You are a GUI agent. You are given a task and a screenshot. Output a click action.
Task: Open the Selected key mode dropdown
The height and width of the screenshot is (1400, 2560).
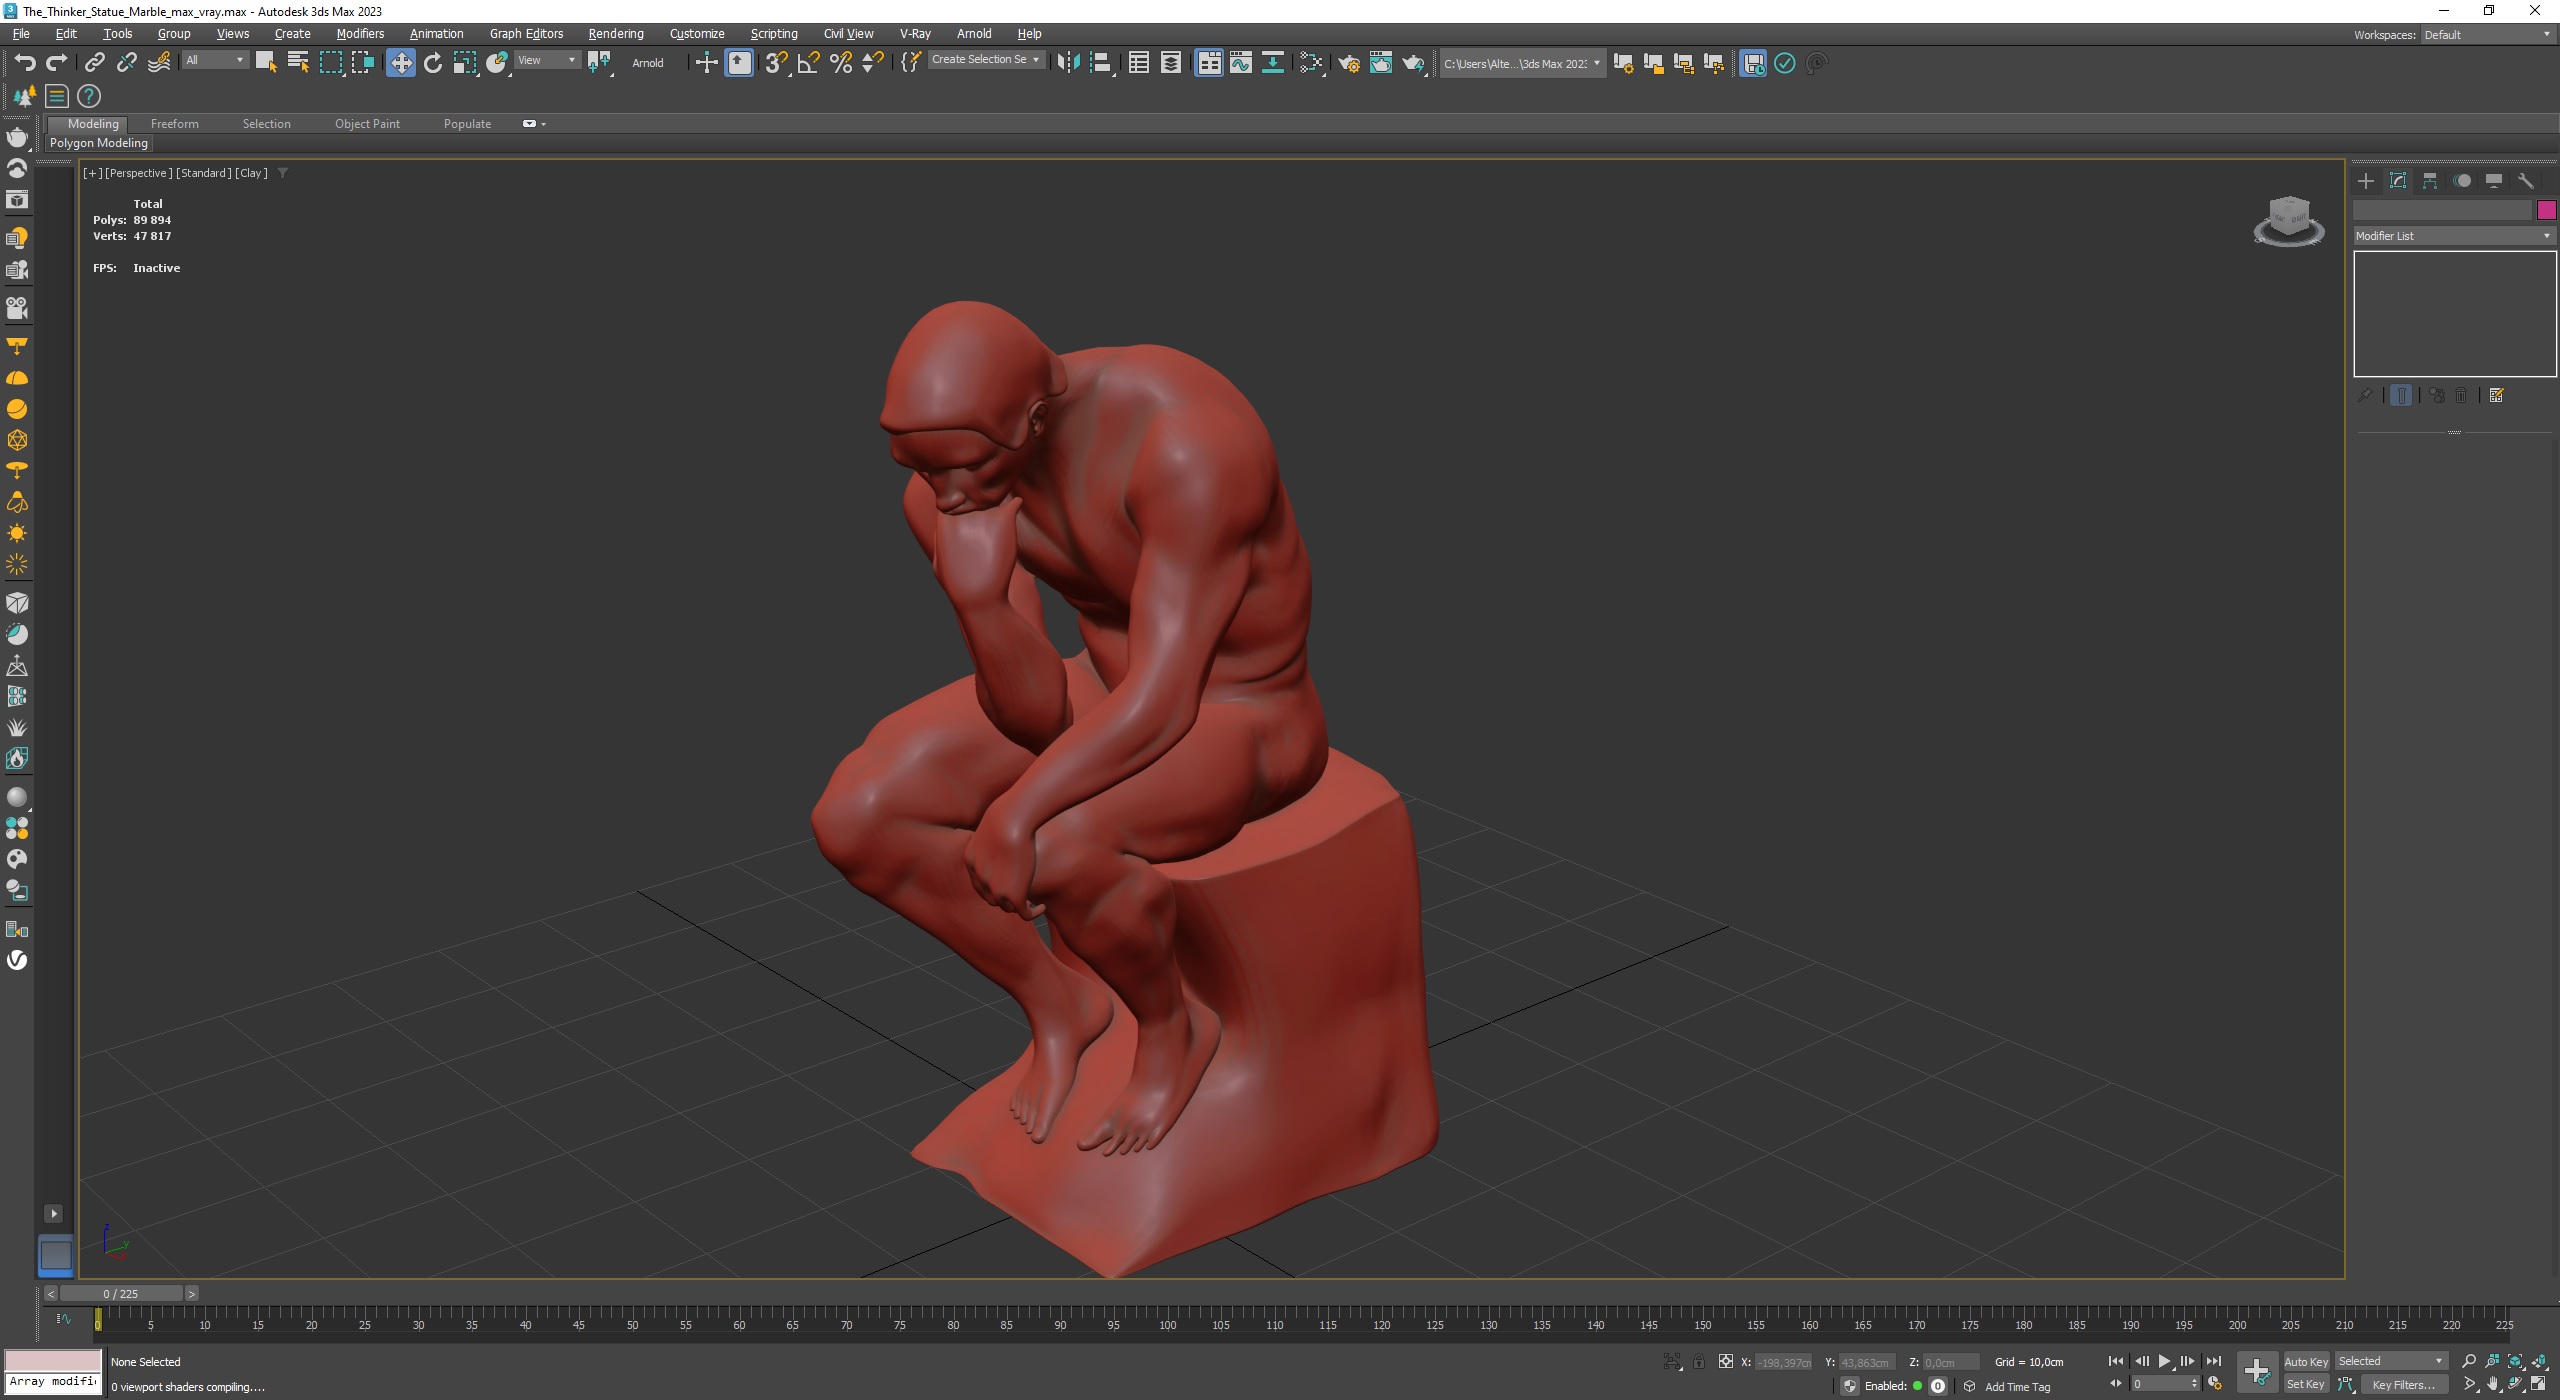coord(2391,1362)
